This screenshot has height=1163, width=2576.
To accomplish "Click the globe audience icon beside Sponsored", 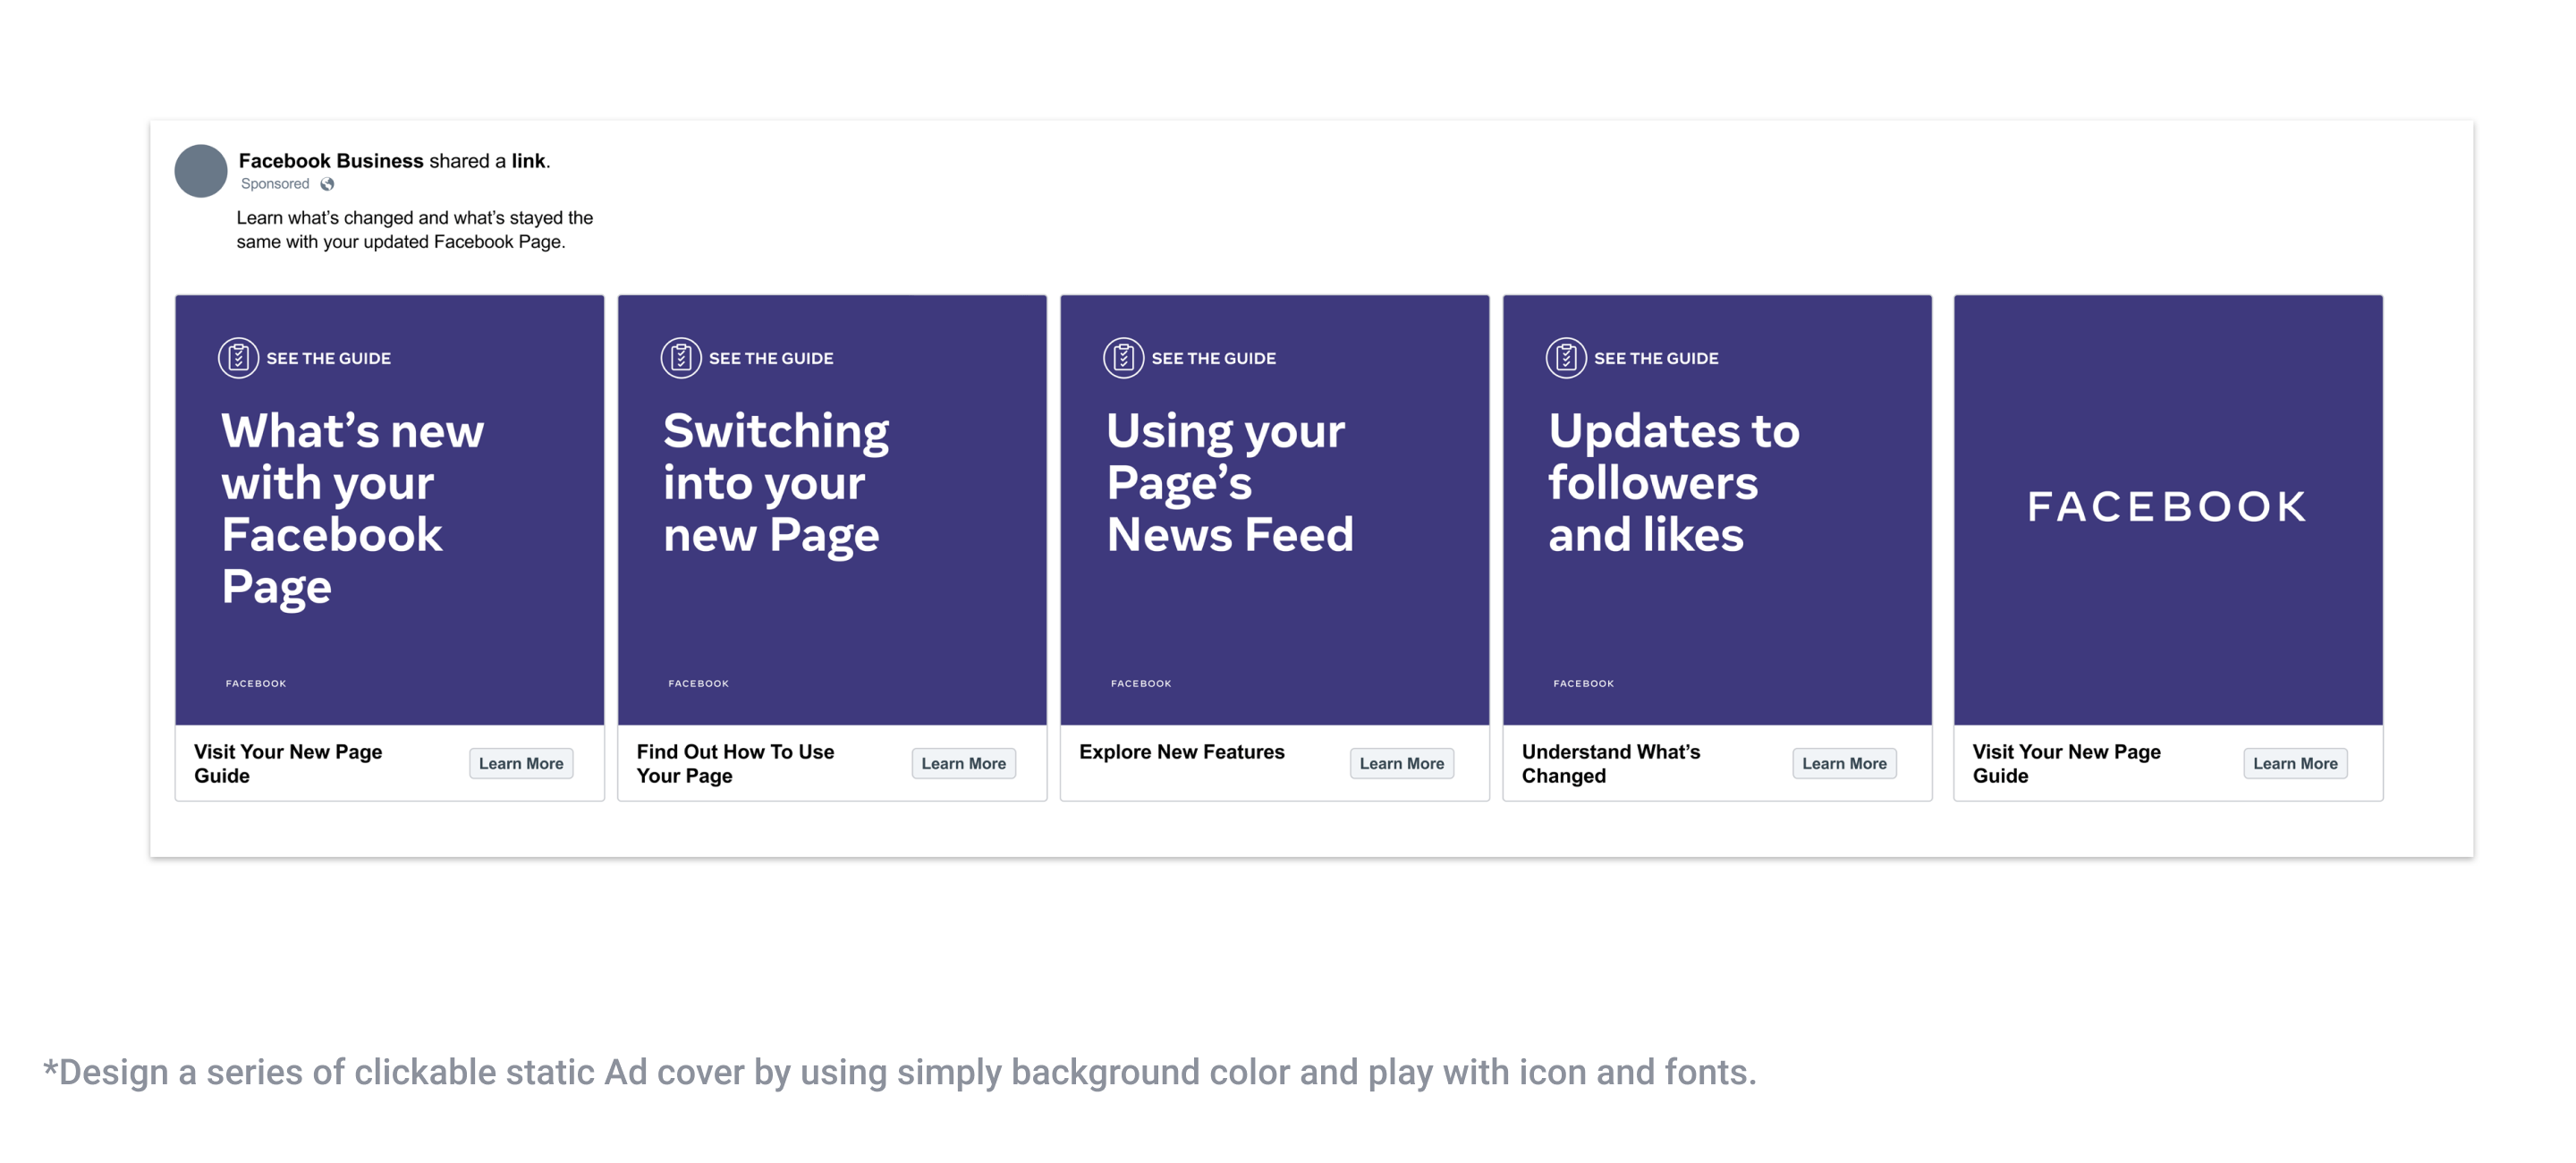I will click(327, 184).
